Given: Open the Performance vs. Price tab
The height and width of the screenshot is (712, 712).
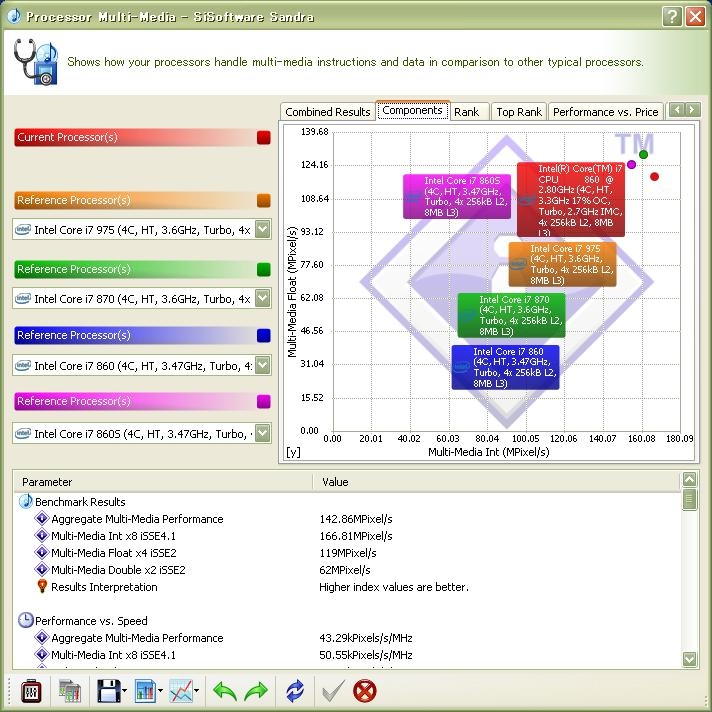Looking at the screenshot, I should point(606,112).
